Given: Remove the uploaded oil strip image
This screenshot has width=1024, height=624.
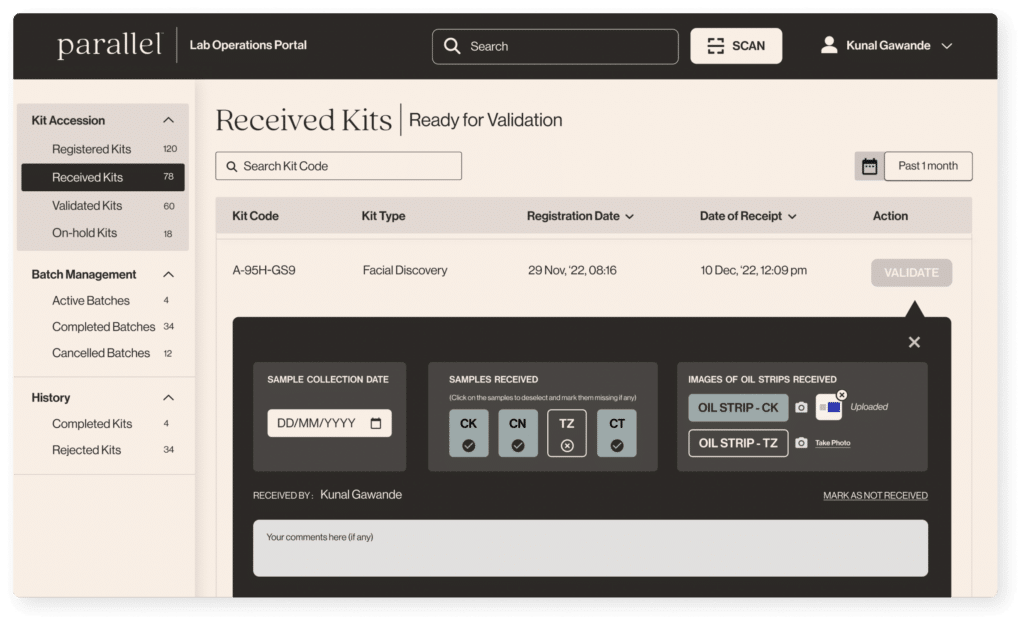Looking at the screenshot, I should point(842,395).
